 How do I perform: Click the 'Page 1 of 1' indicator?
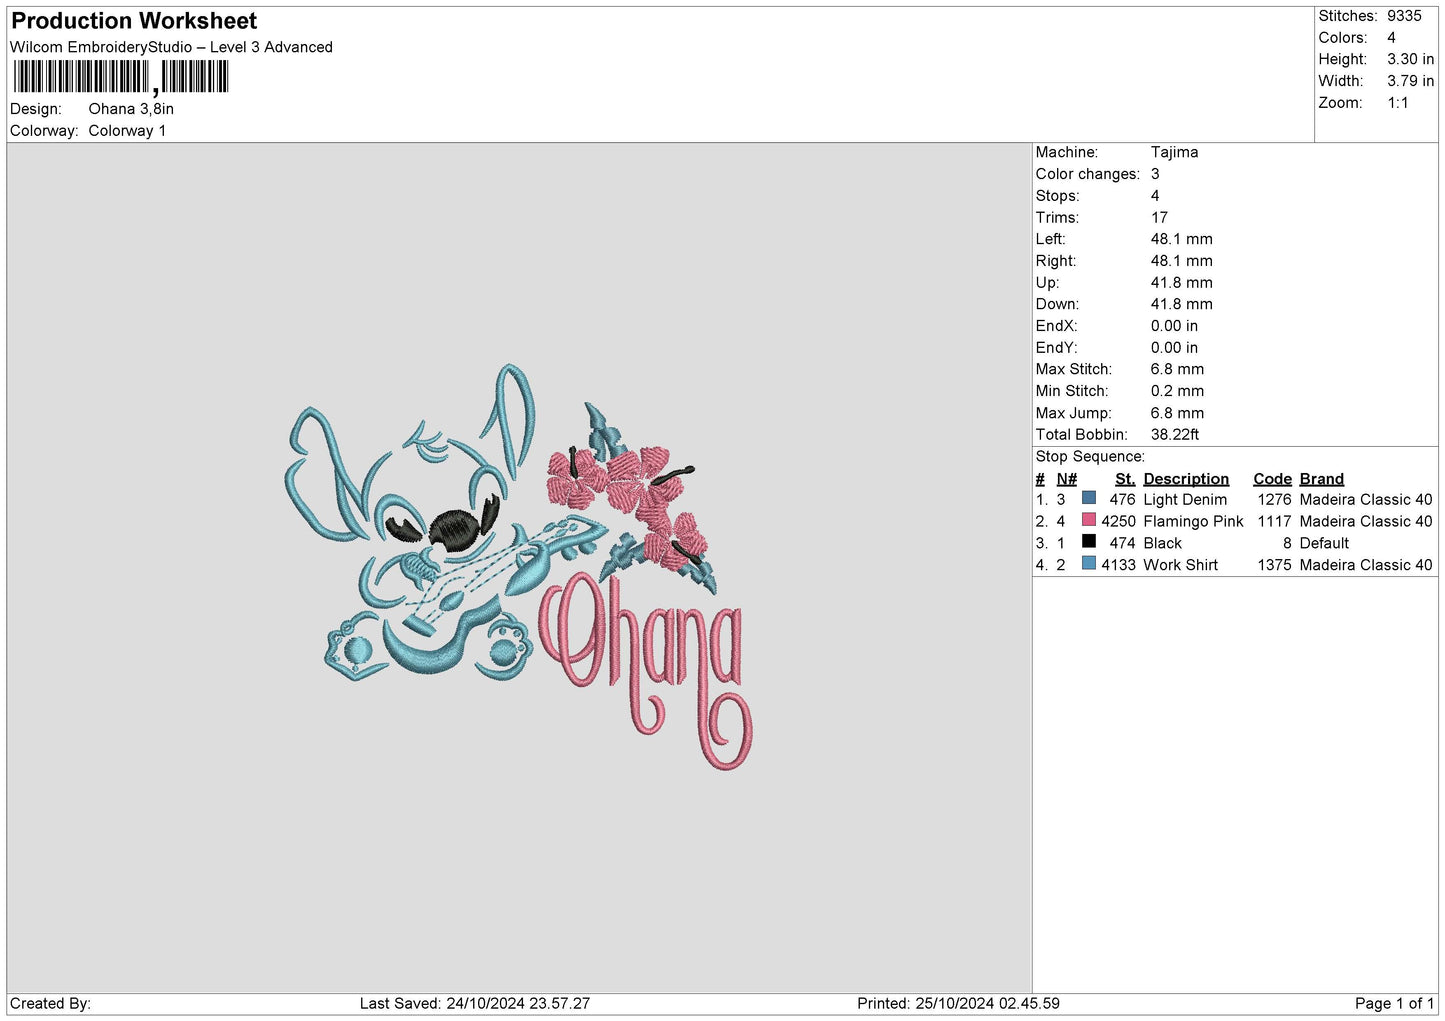coord(1394,1003)
